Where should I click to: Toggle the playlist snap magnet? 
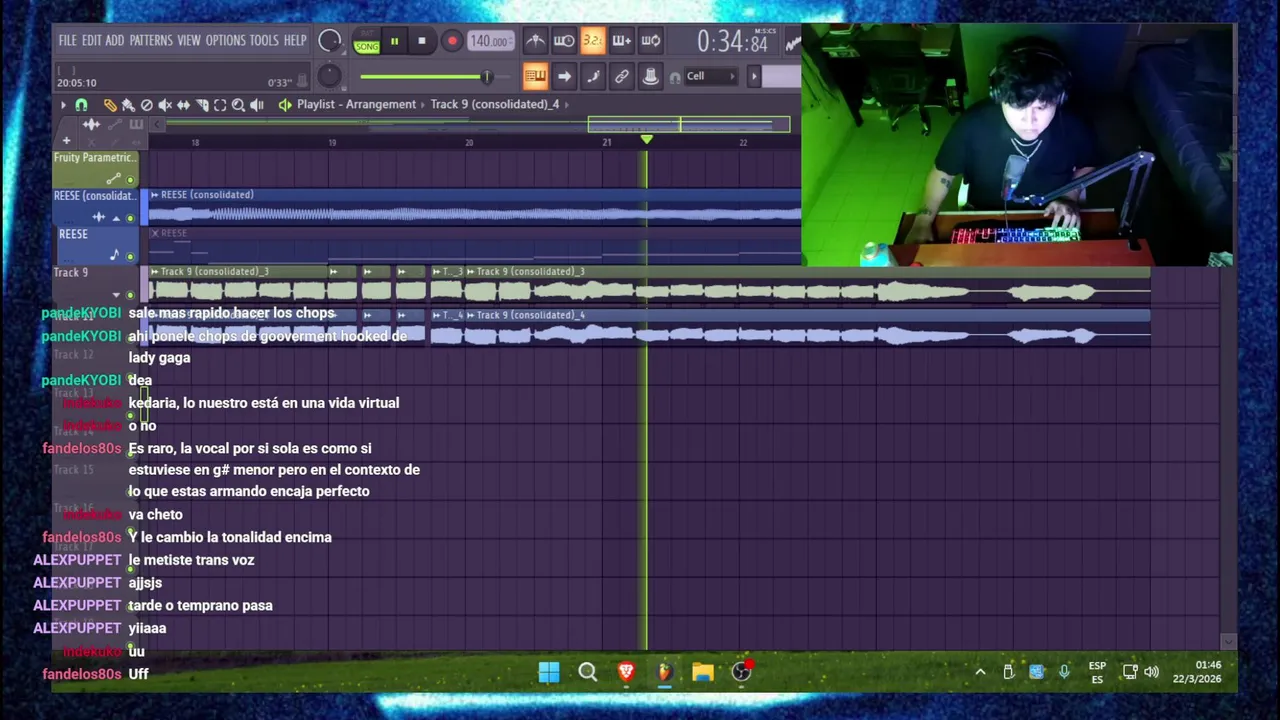tap(82, 104)
